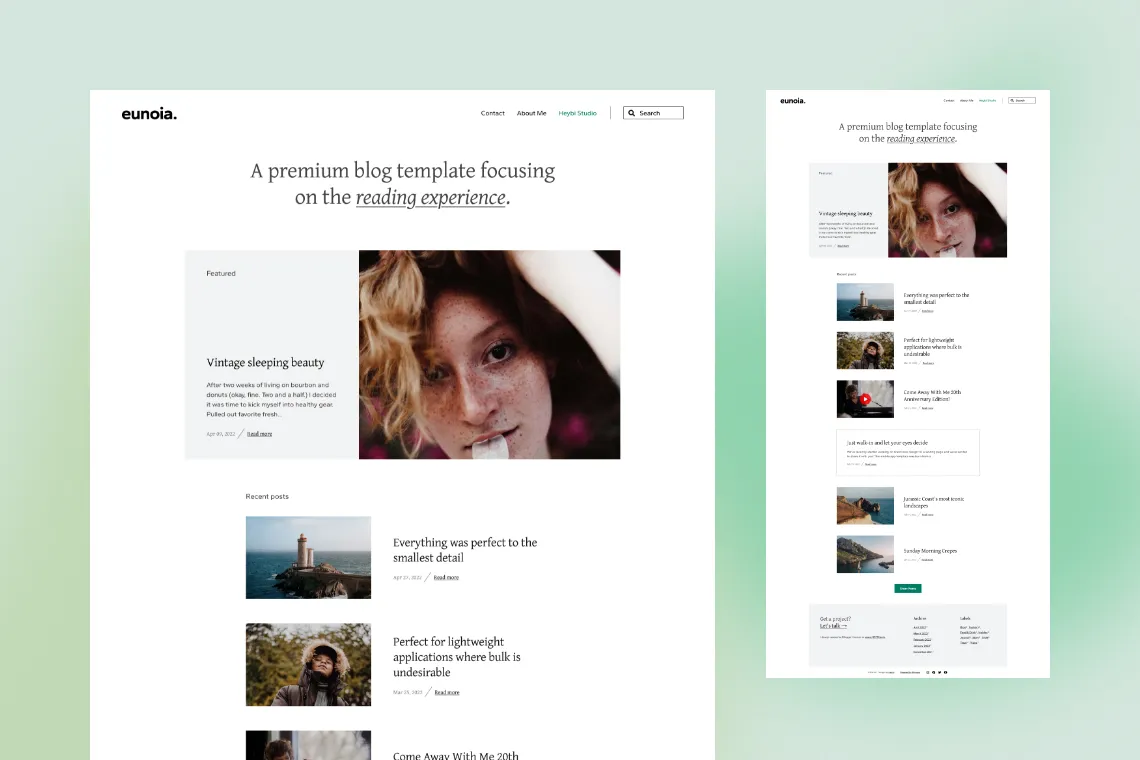Screen dimensions: 1140x760
Task: Click Read more under 'Perfect for lightweight' post
Action: [447, 692]
